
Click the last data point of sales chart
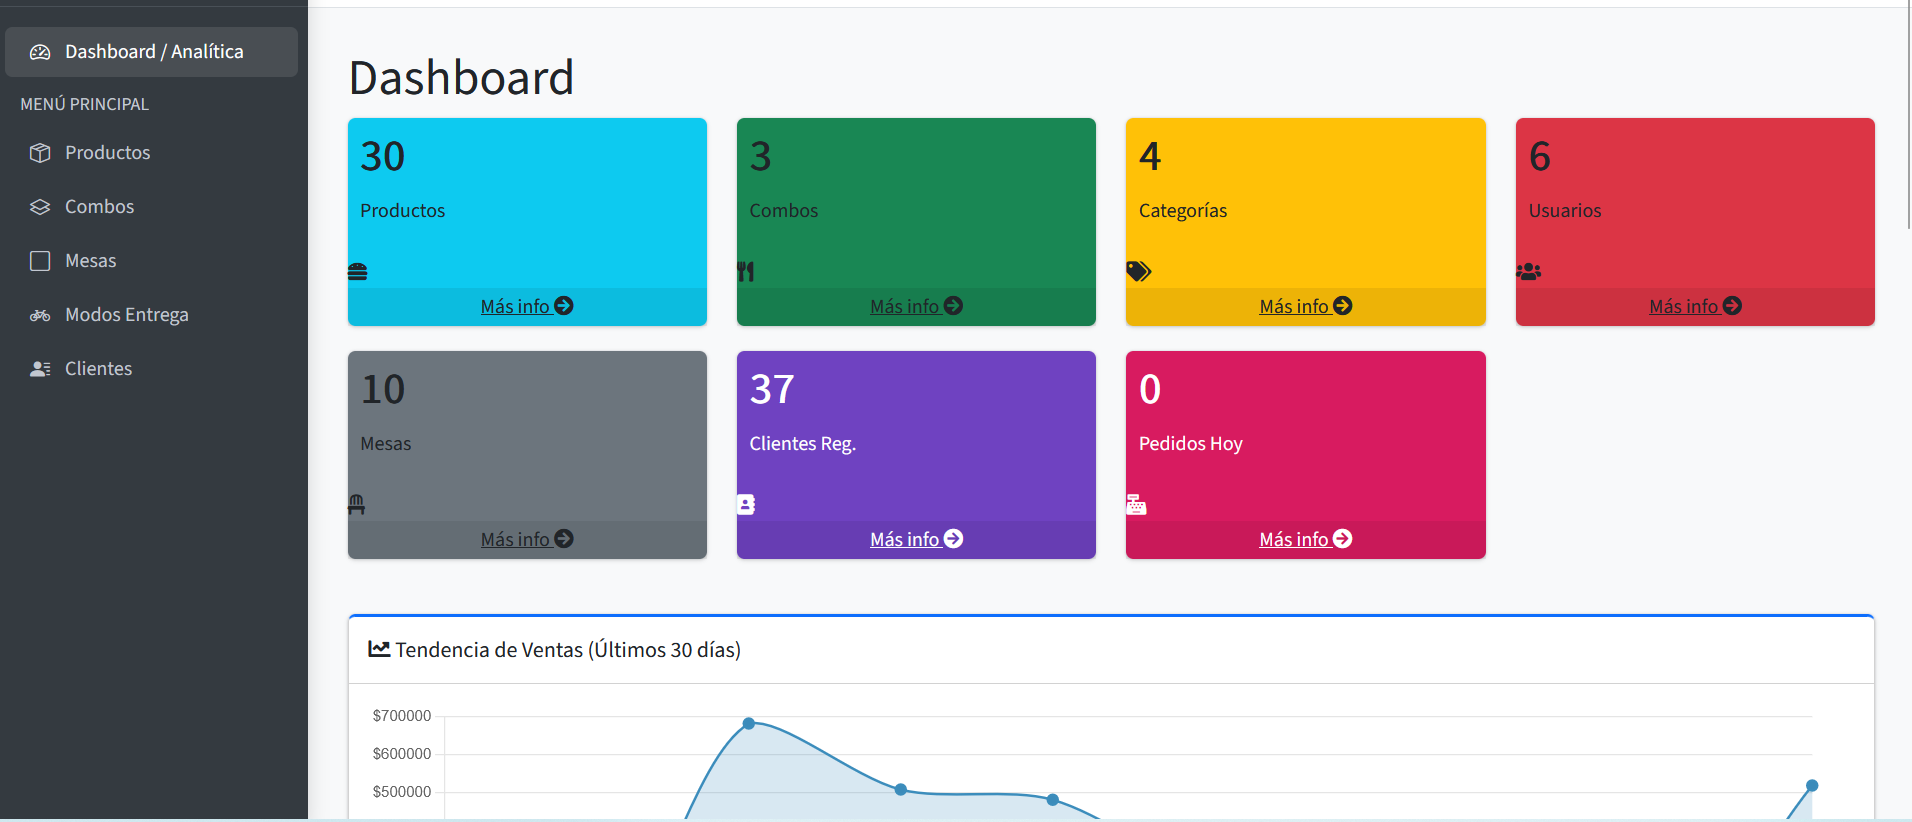pos(1812,786)
